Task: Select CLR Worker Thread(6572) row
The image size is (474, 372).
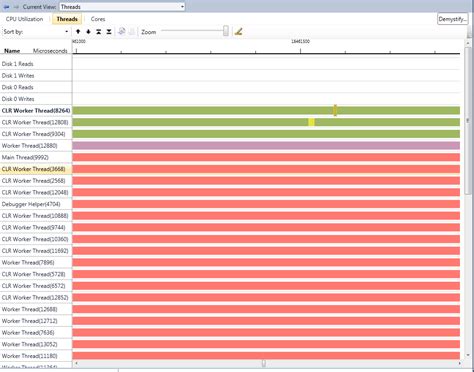Action: point(36,286)
